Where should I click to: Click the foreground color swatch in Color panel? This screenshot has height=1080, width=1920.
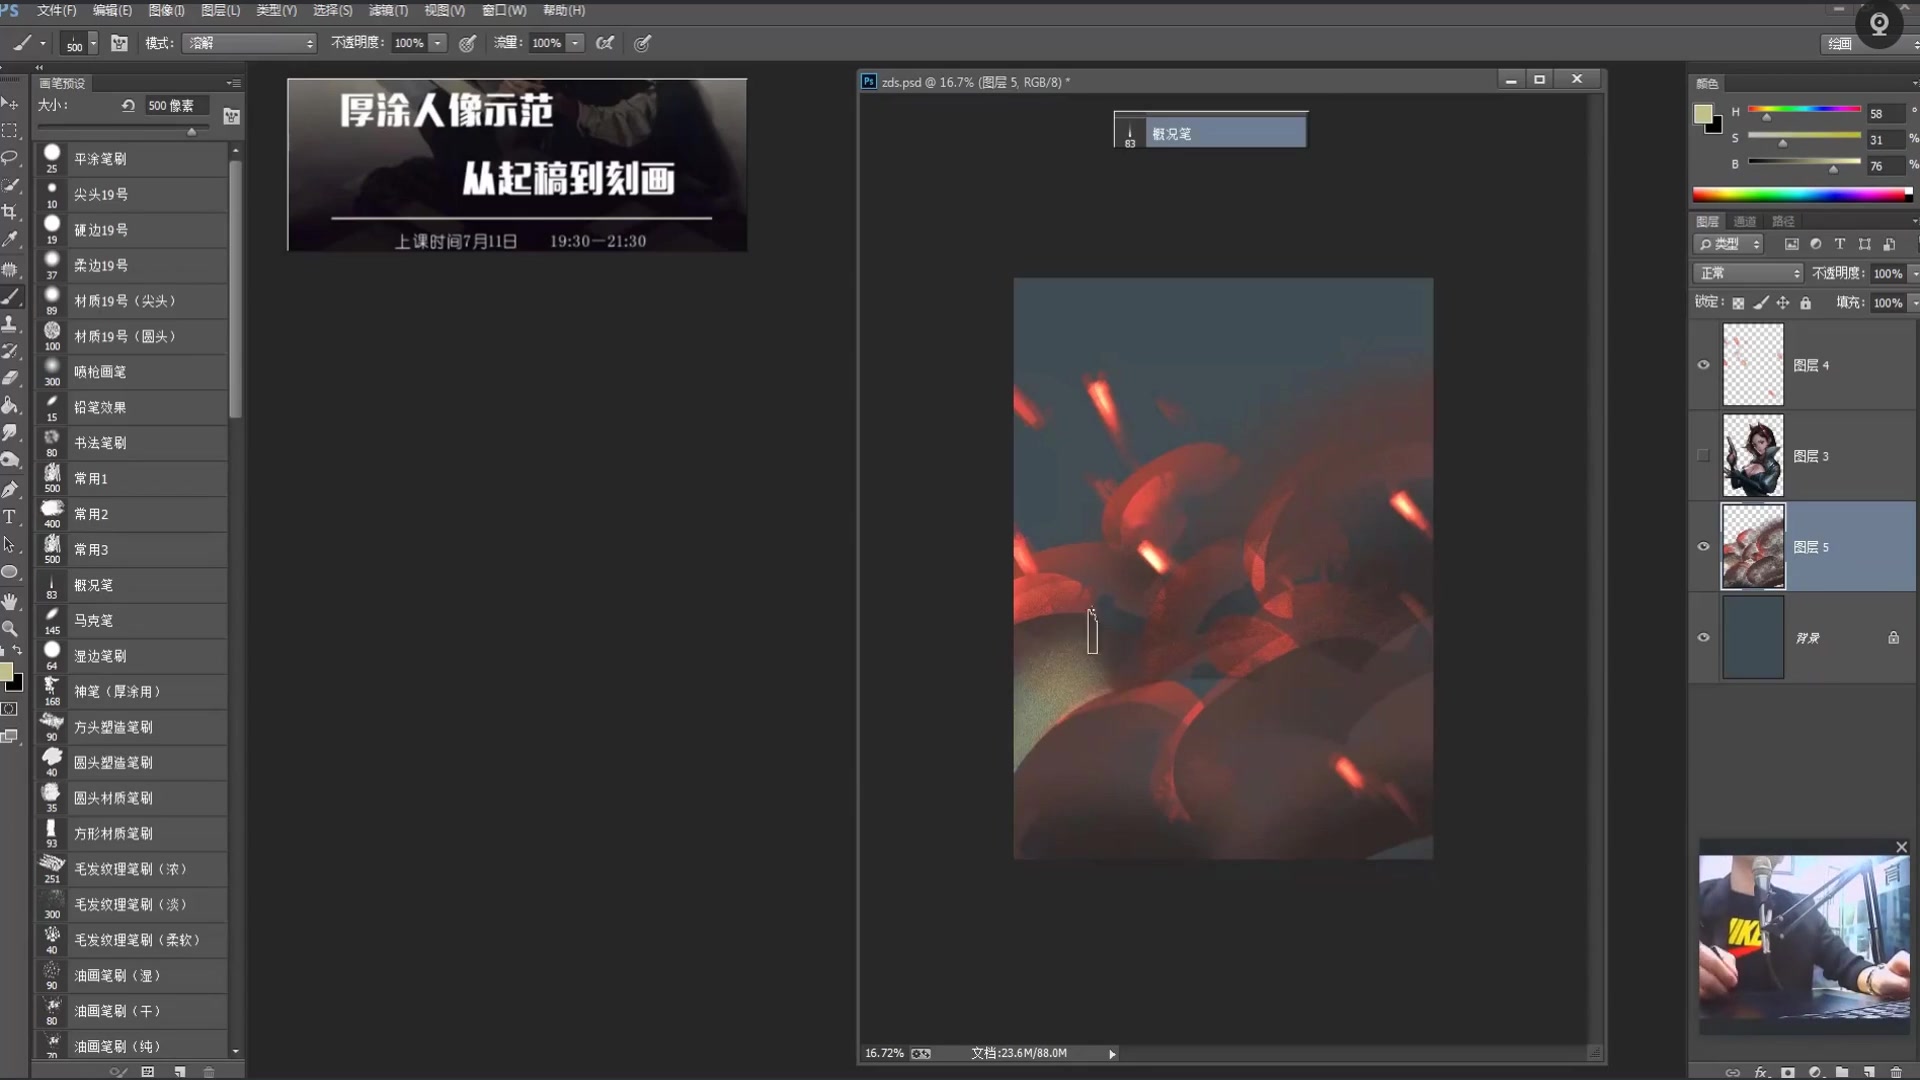coord(1702,114)
